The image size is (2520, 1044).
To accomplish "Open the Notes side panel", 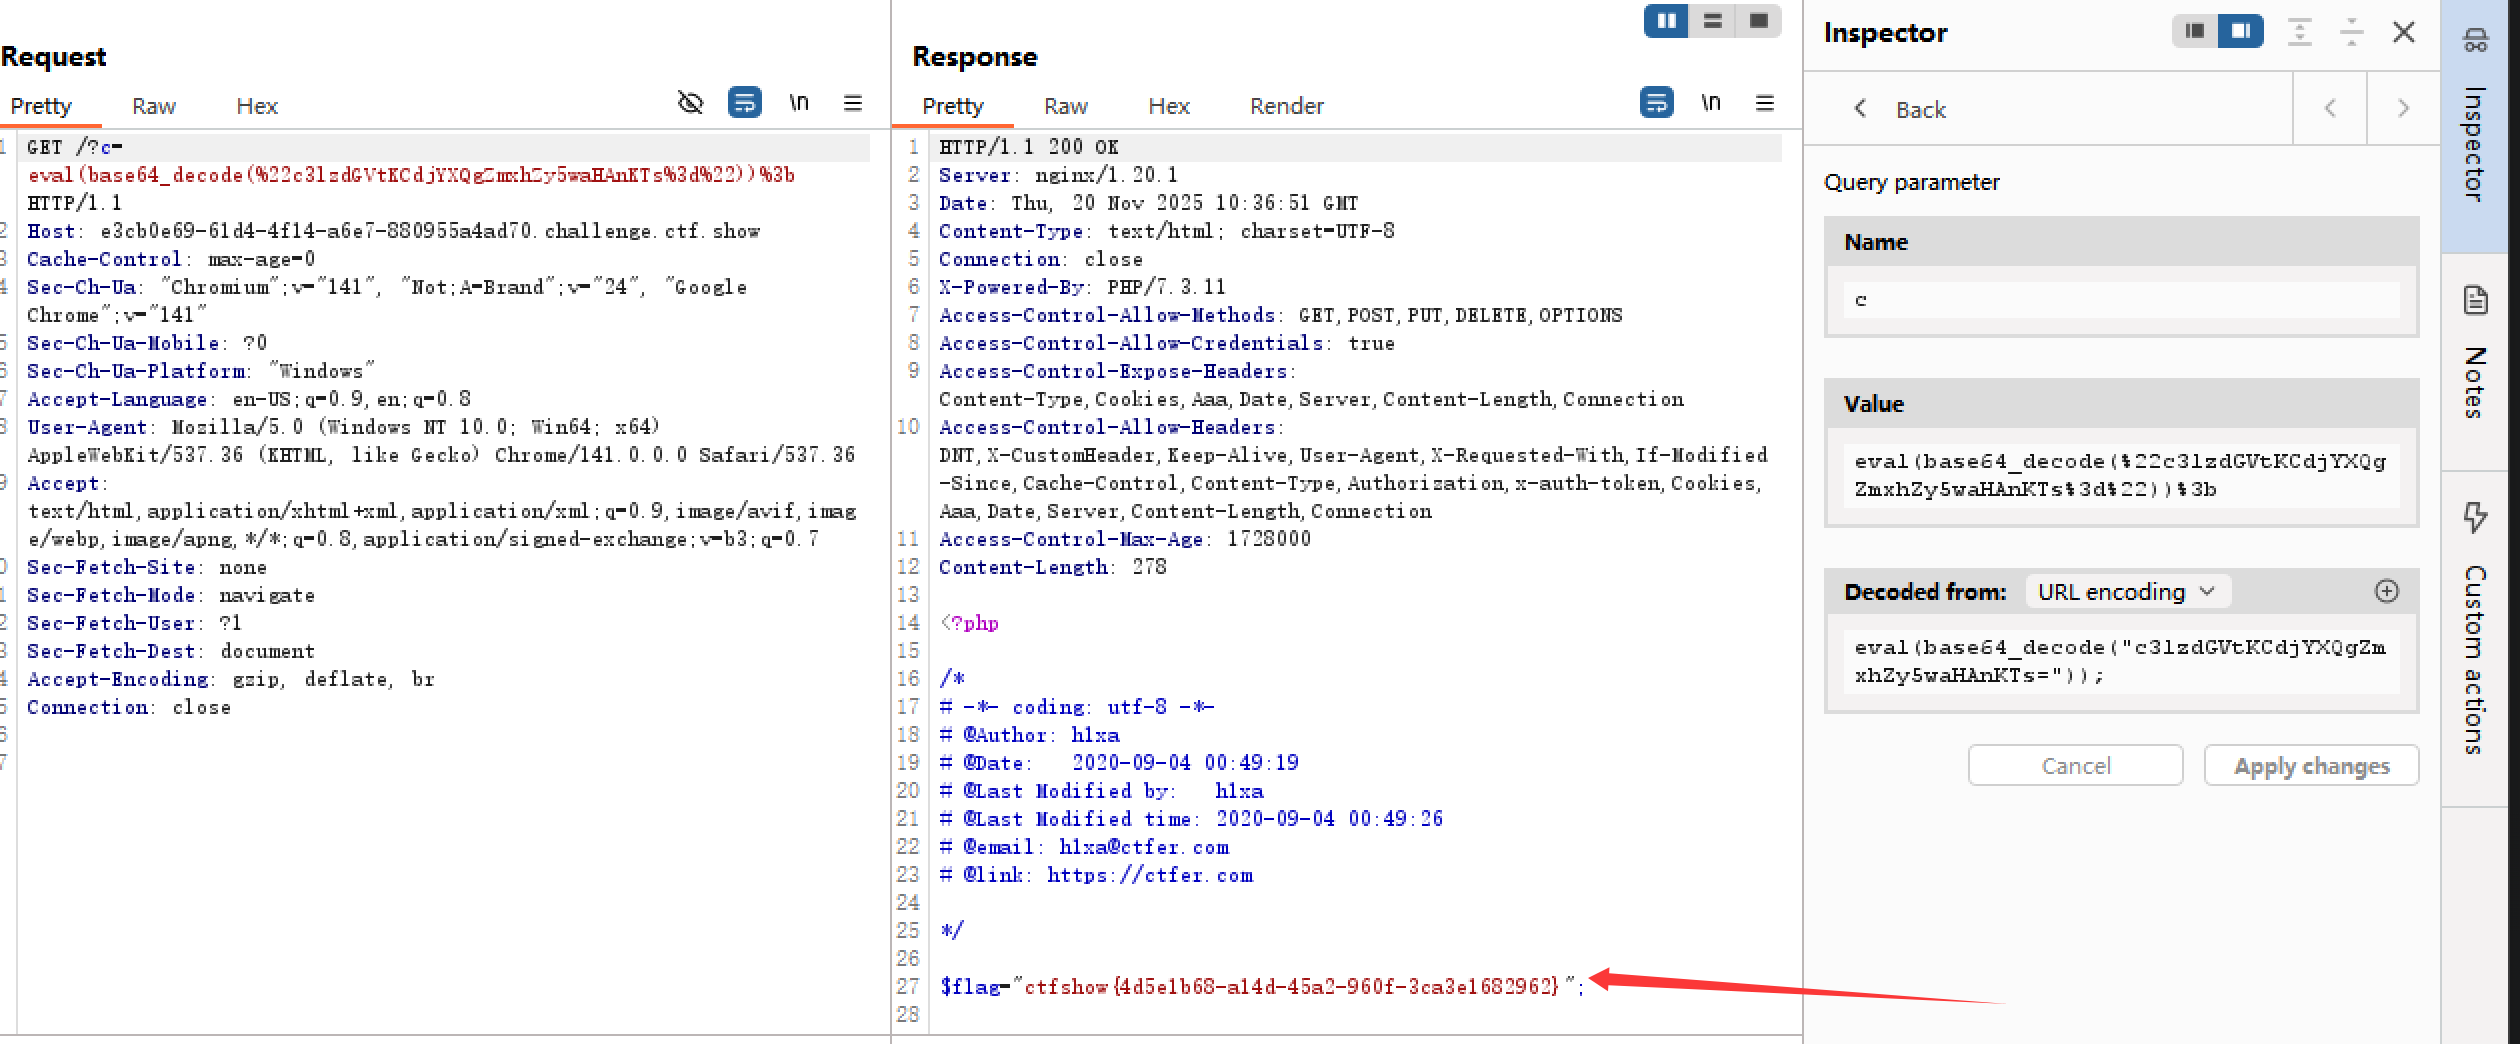I will 2476,360.
